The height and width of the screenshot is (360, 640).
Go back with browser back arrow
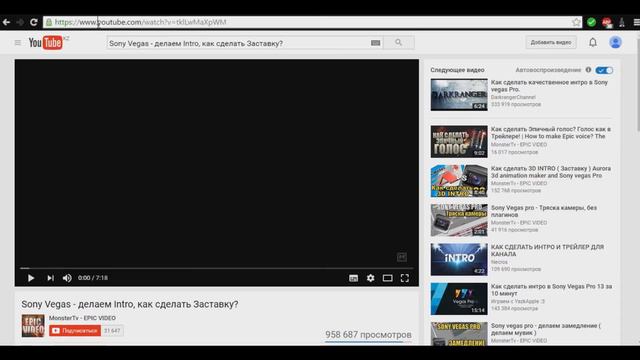pos(6,22)
